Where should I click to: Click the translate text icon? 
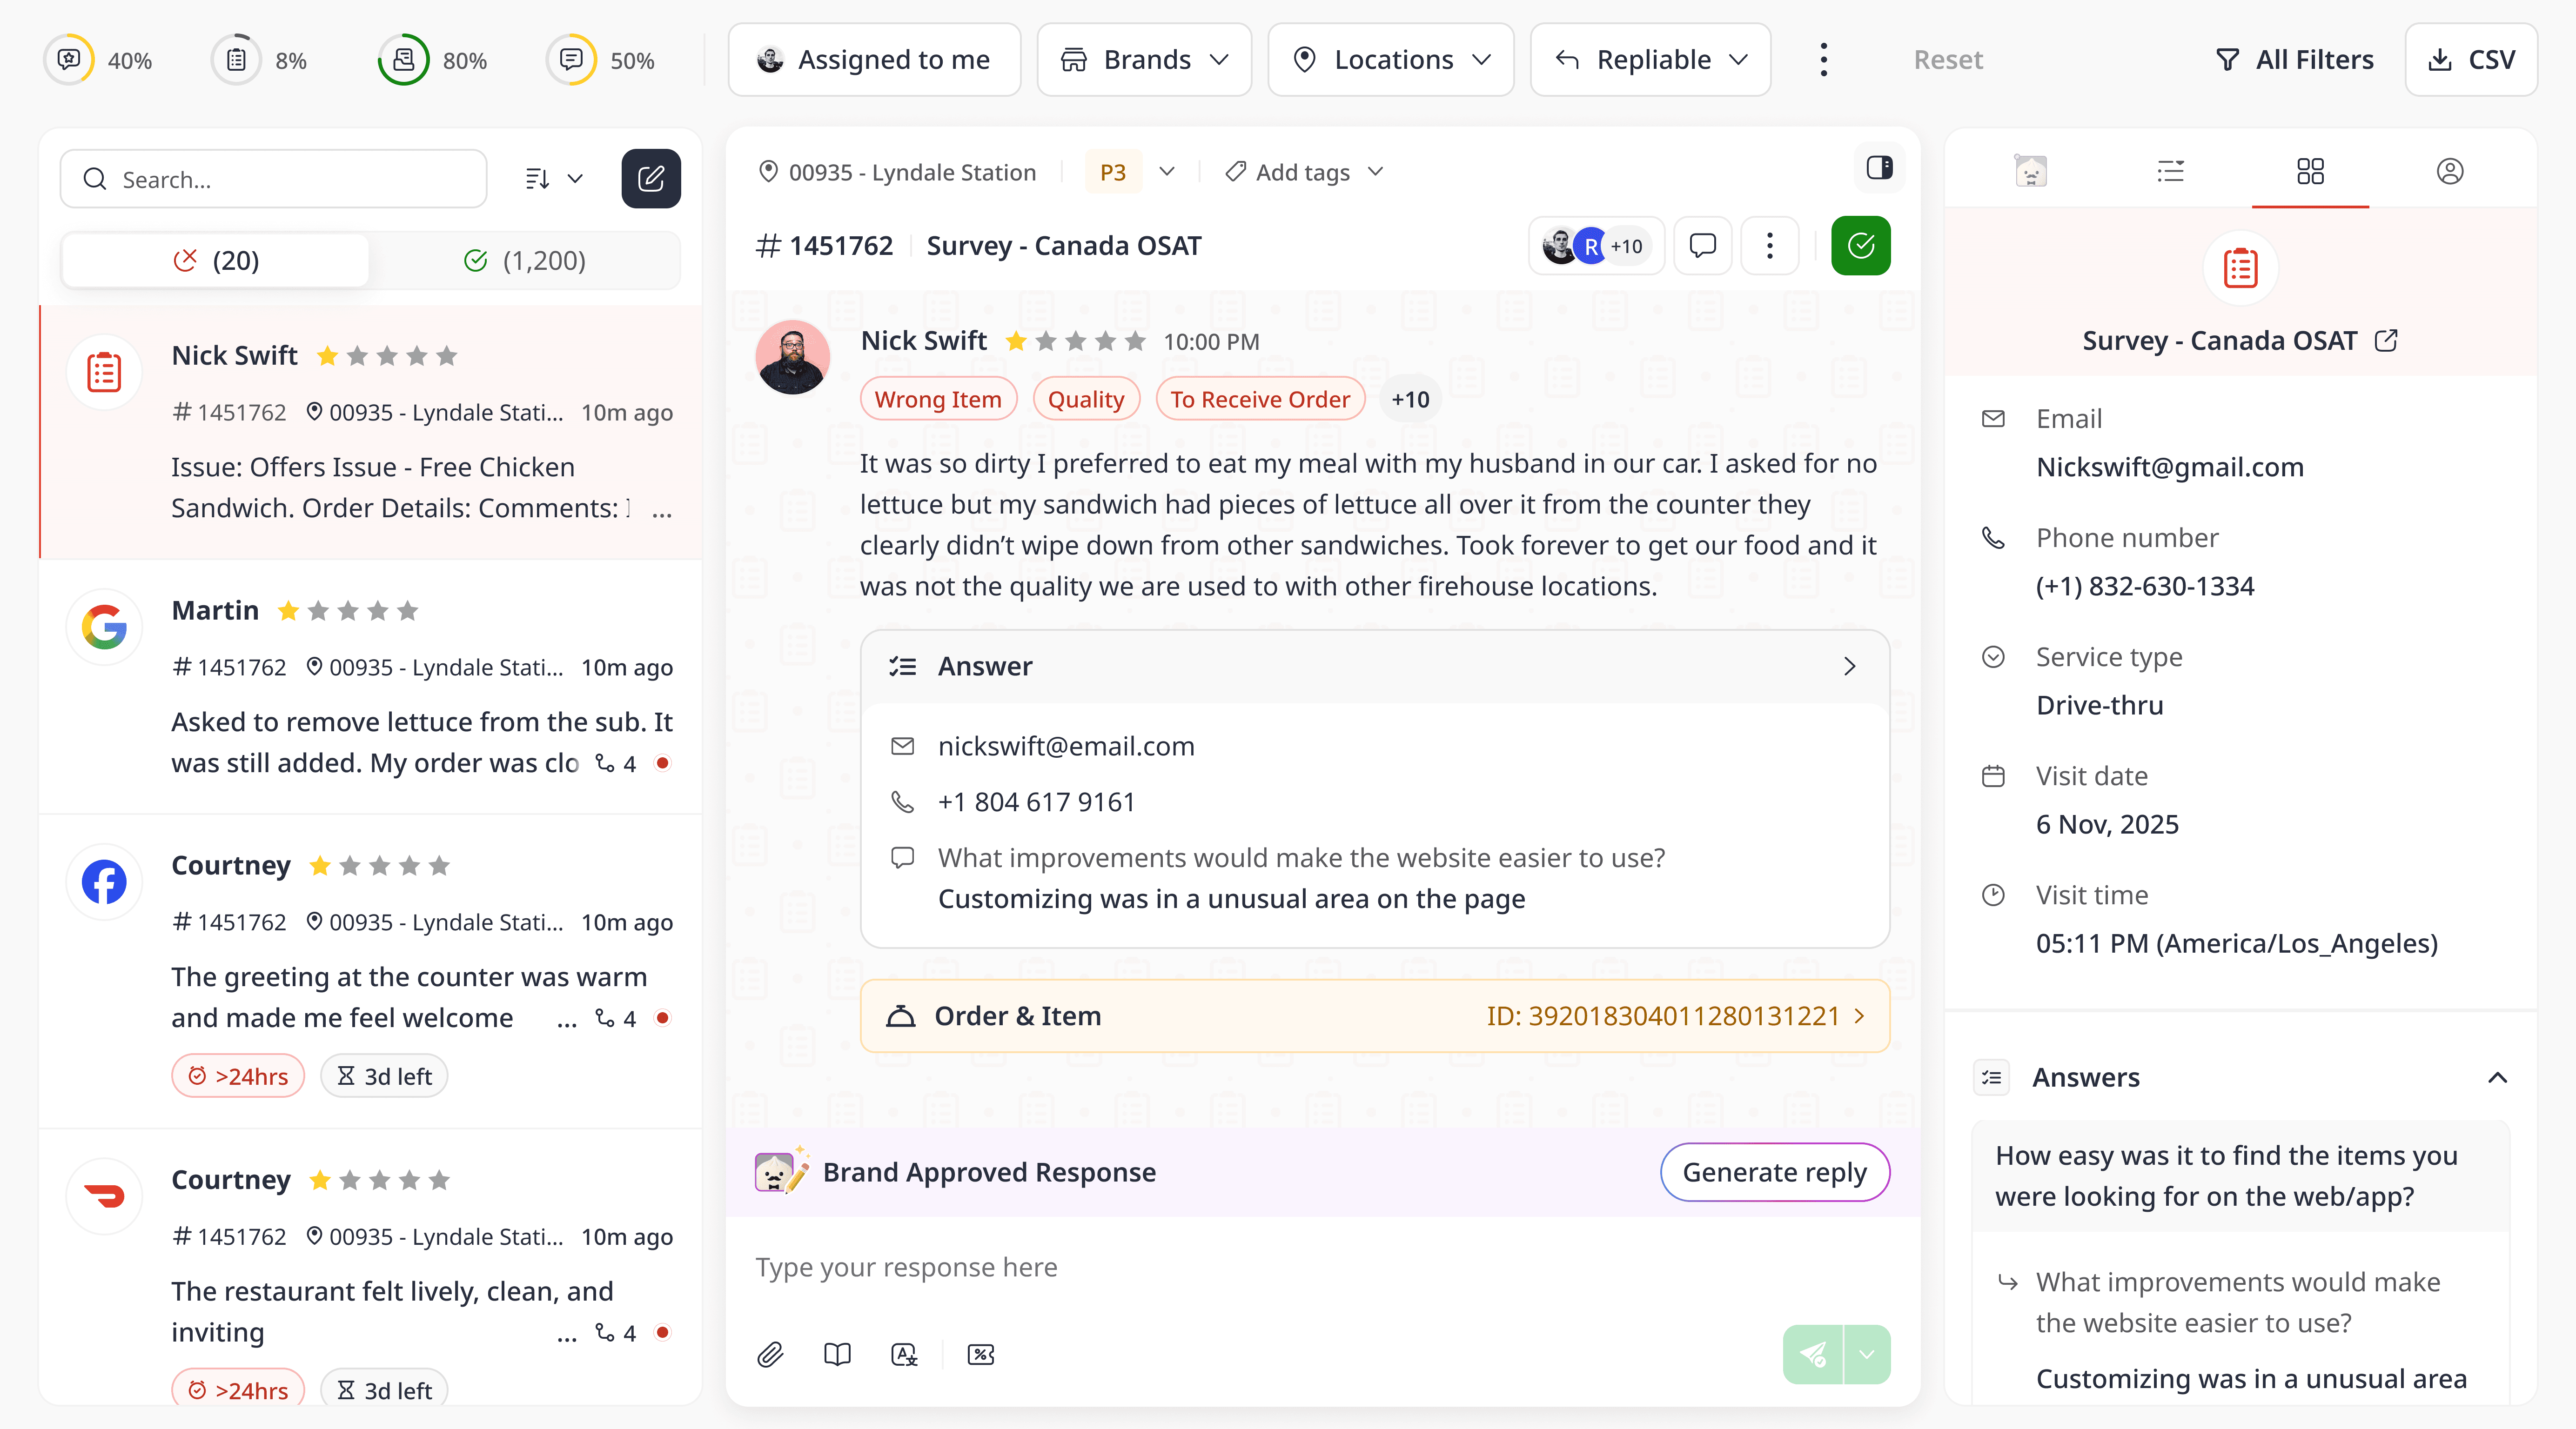click(904, 1355)
